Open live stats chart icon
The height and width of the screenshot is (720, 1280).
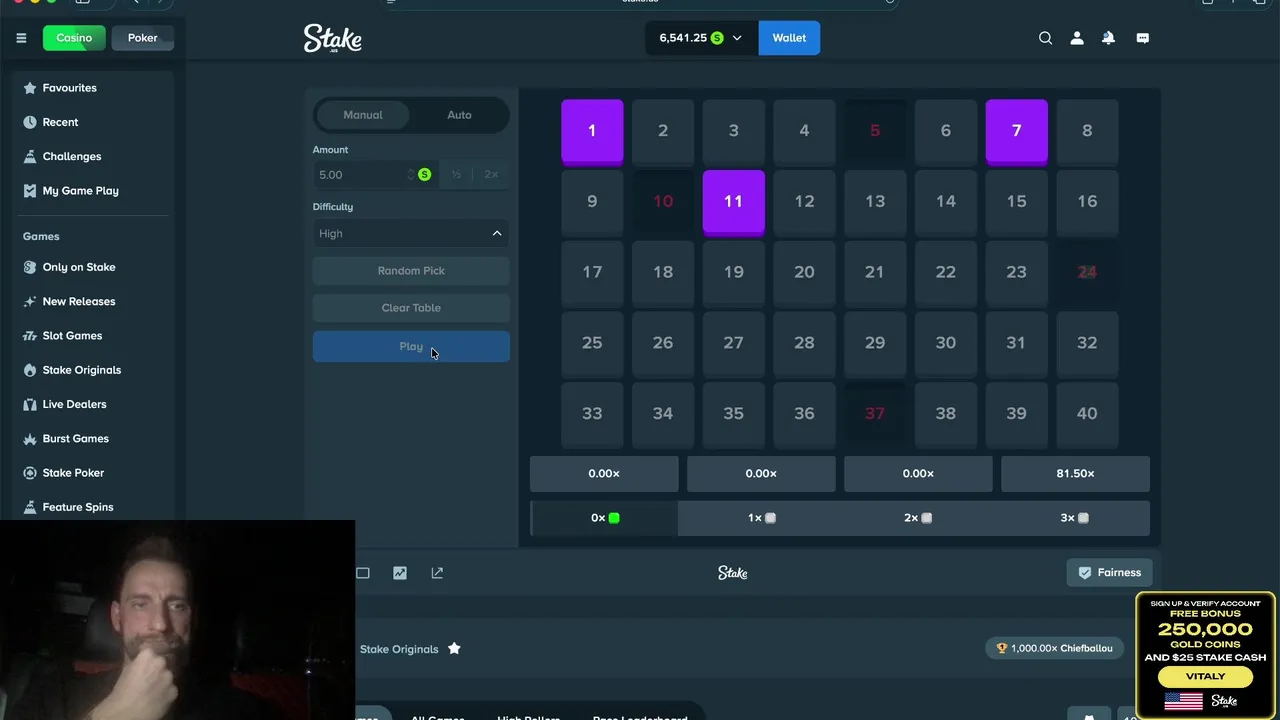(x=400, y=573)
